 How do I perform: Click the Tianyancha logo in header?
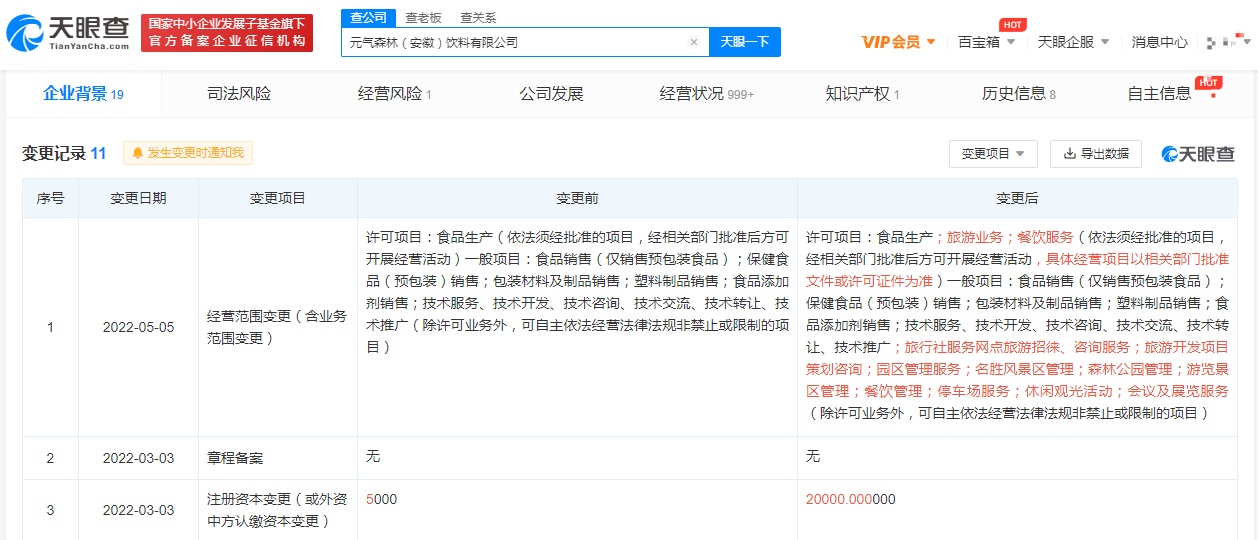[67, 33]
